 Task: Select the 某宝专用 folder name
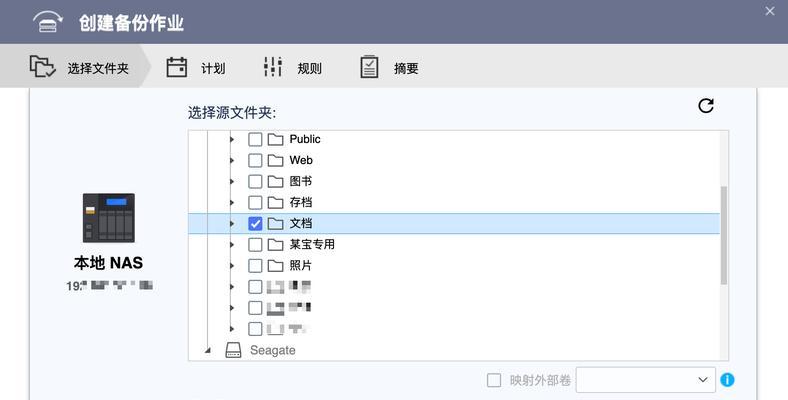312,245
